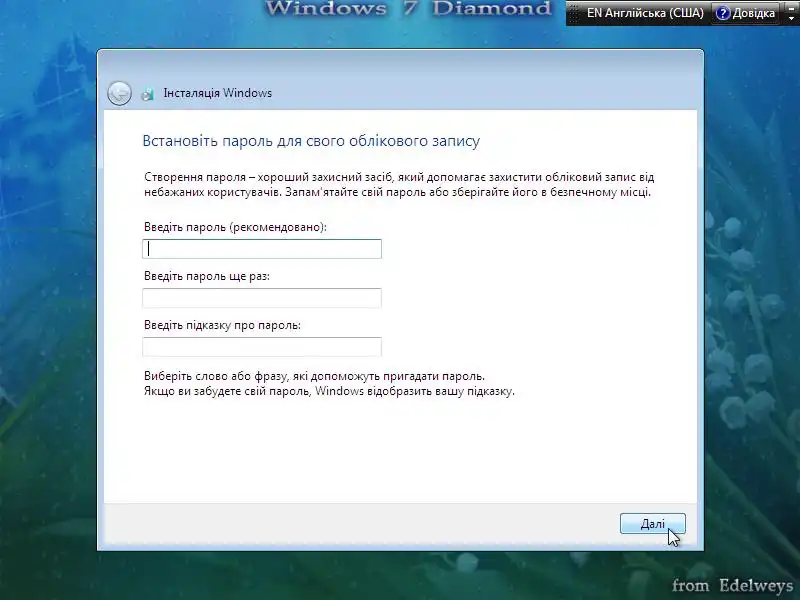The width and height of the screenshot is (800, 600).
Task: Click the Windows installation icon in title
Action: click(x=148, y=93)
